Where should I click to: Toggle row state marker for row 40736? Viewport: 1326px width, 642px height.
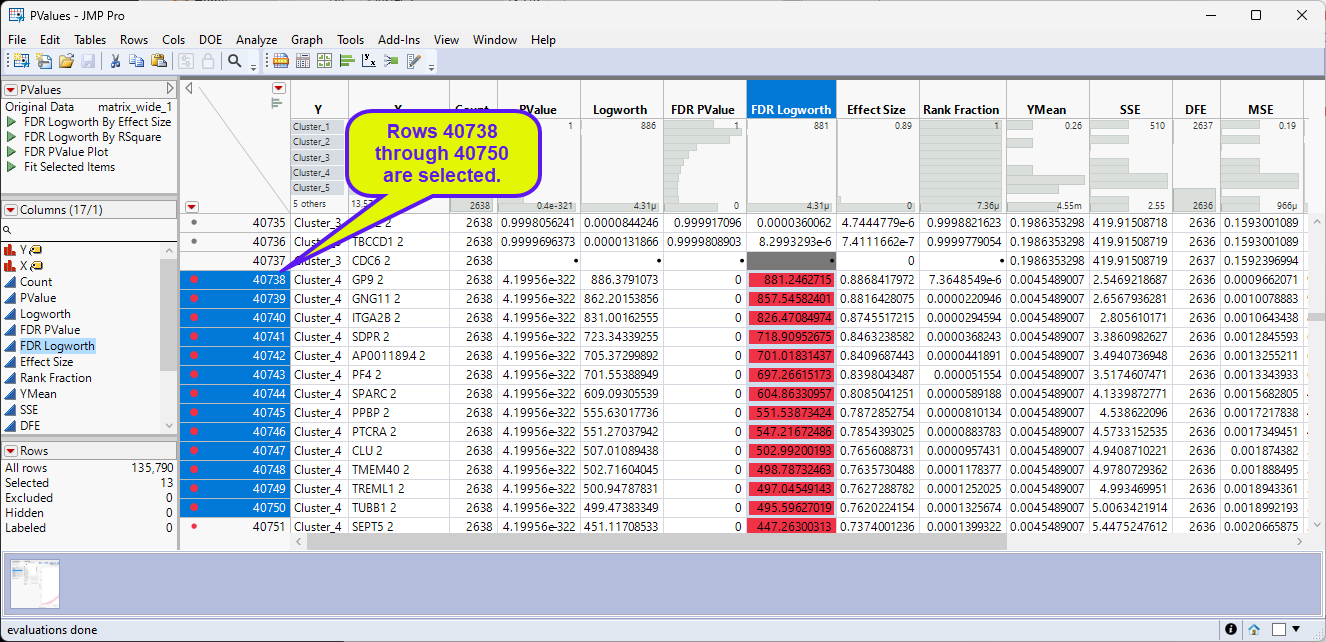tap(194, 241)
